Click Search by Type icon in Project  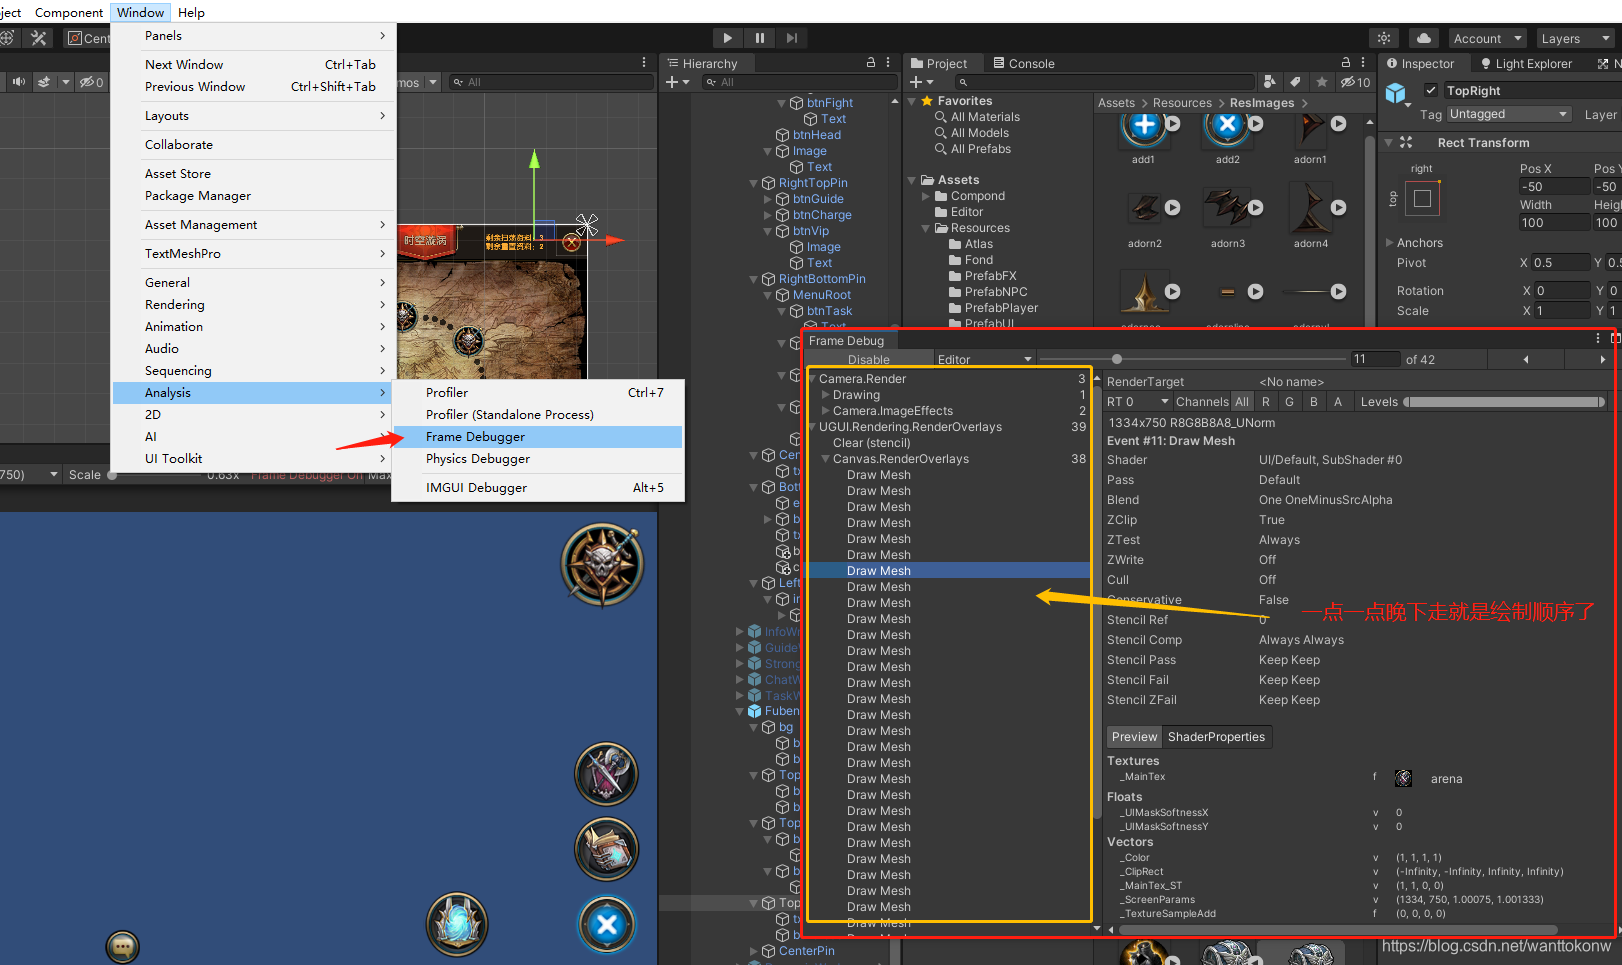[1269, 82]
